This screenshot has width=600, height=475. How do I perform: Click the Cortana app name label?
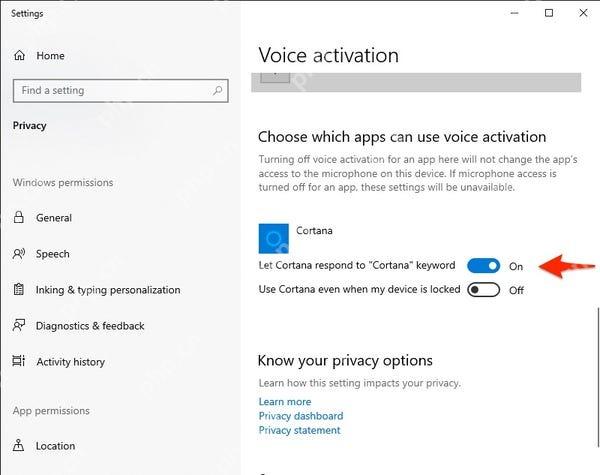tap(314, 230)
